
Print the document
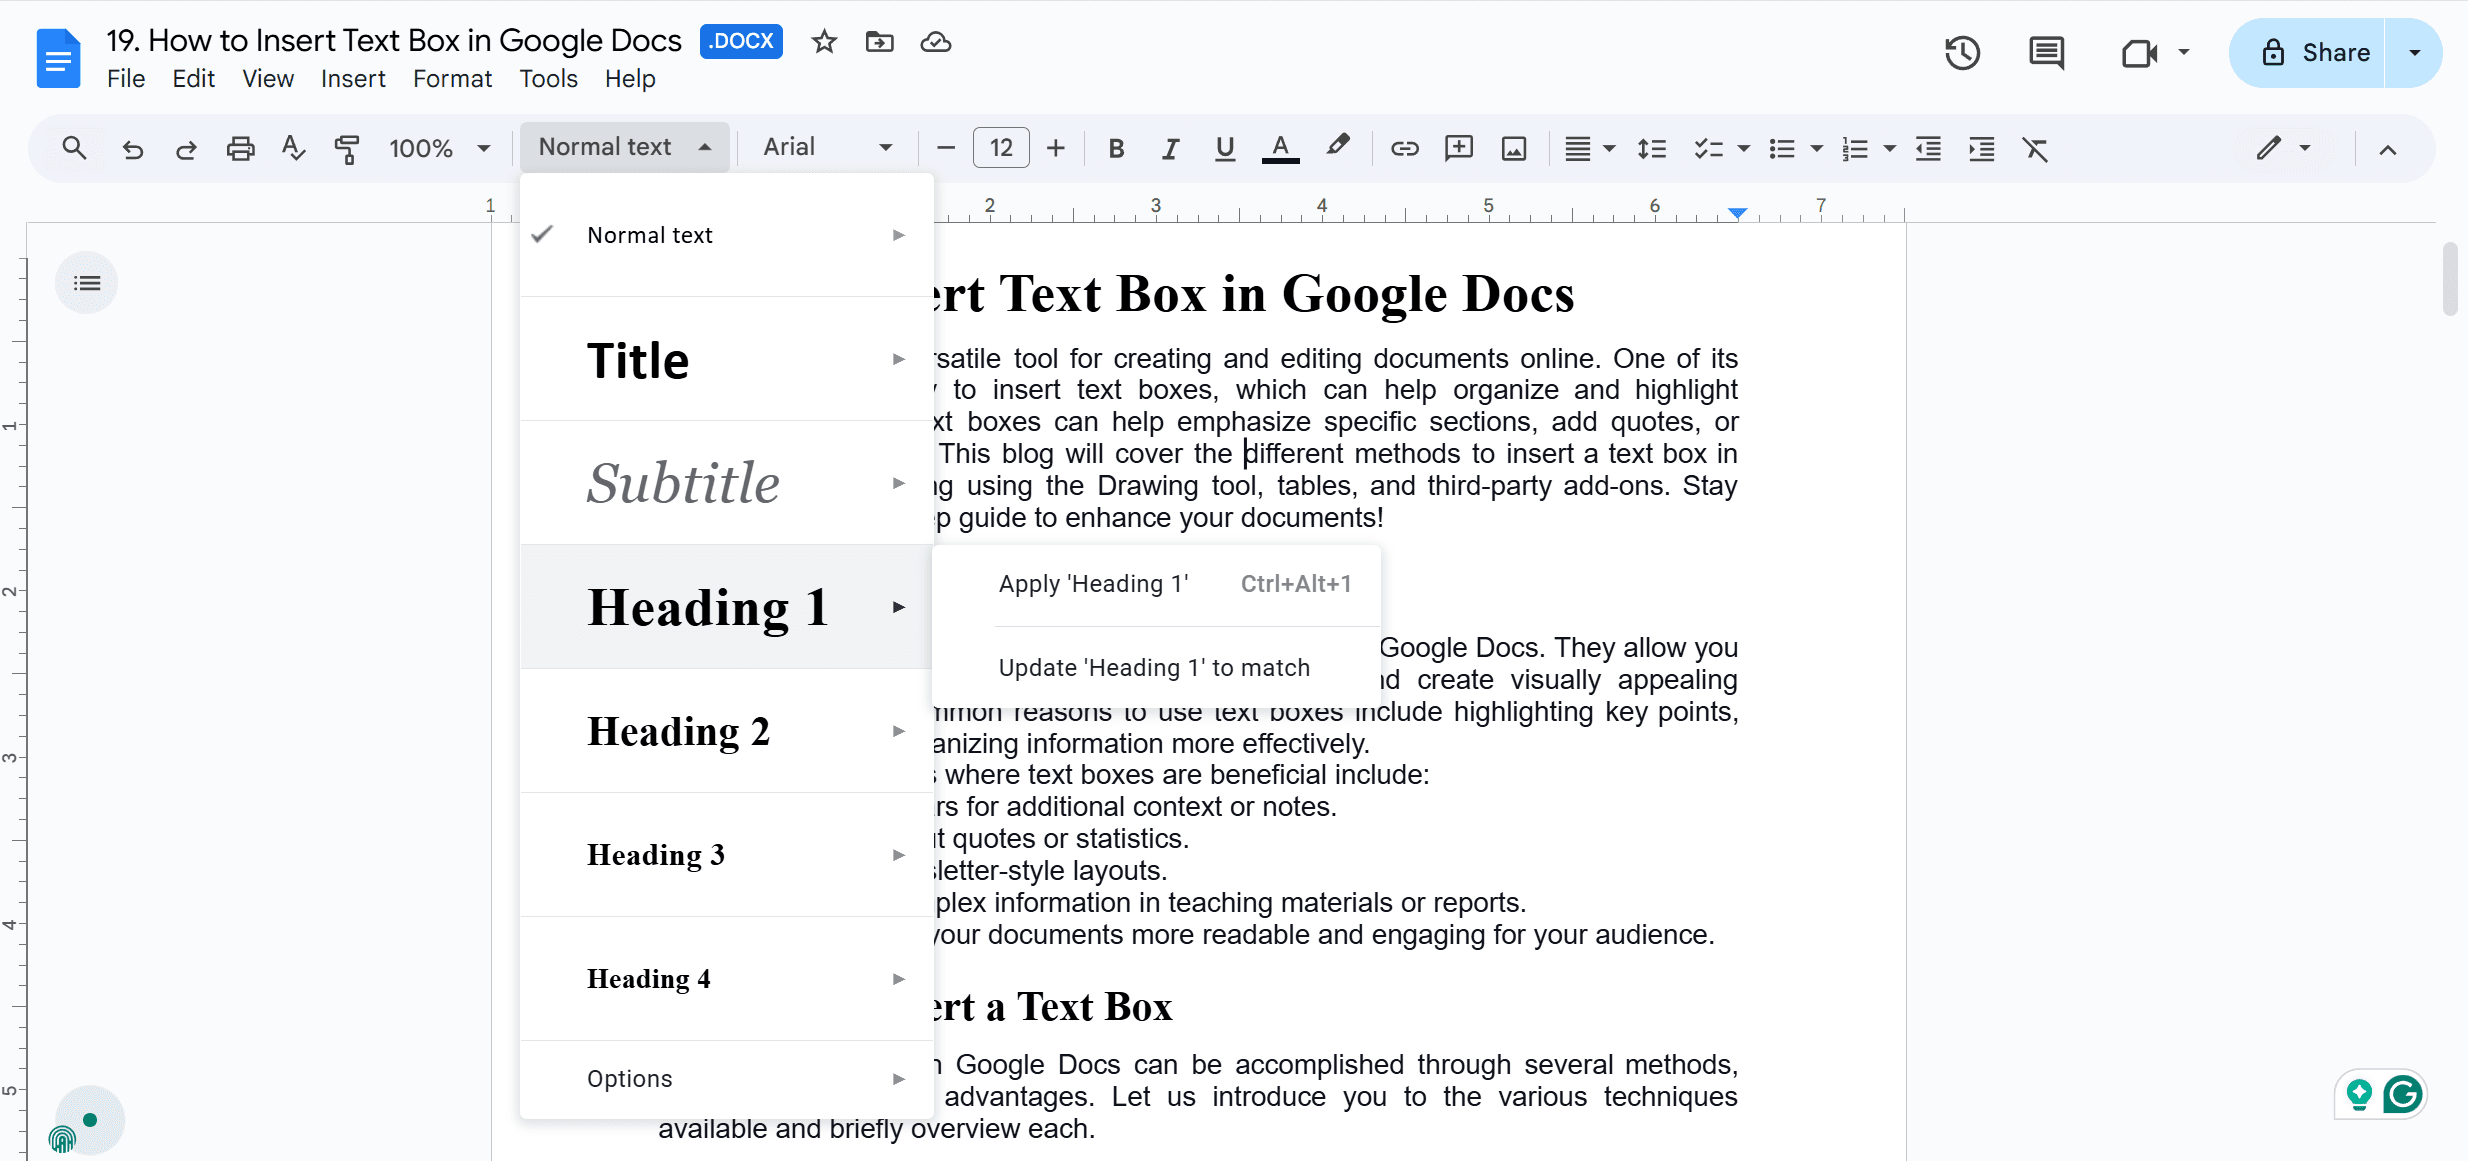pyautogui.click(x=240, y=149)
